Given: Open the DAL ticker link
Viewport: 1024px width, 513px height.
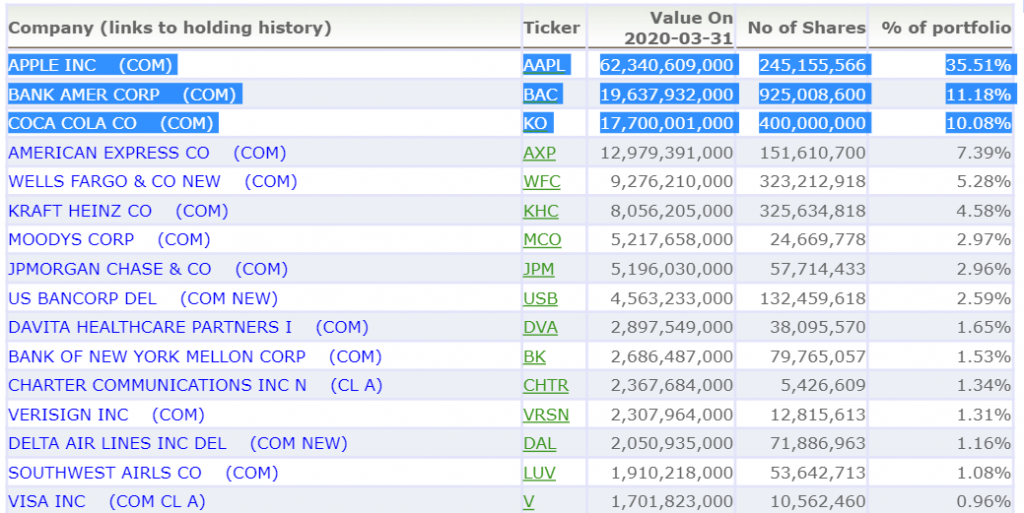Looking at the screenshot, I should point(539,443).
